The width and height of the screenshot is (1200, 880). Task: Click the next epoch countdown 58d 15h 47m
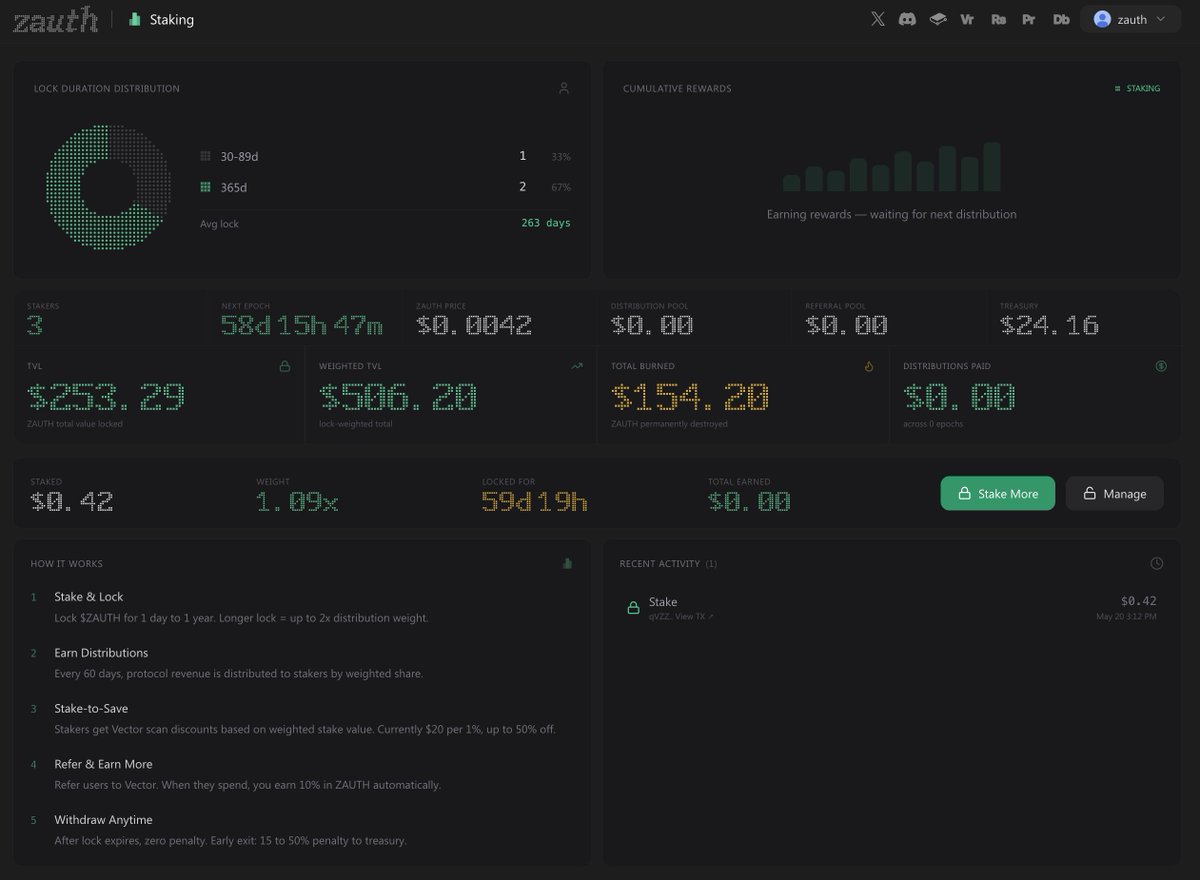click(x=302, y=326)
